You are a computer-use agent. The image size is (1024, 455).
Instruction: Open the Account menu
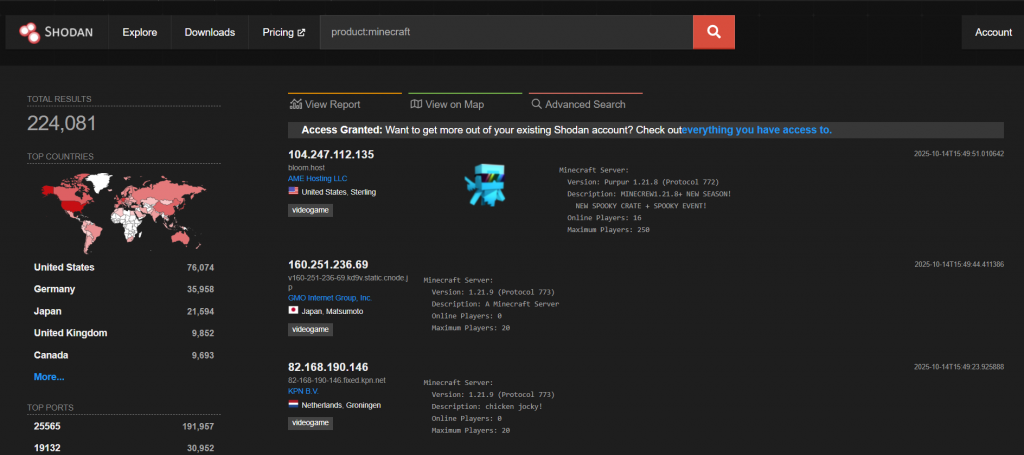993,33
